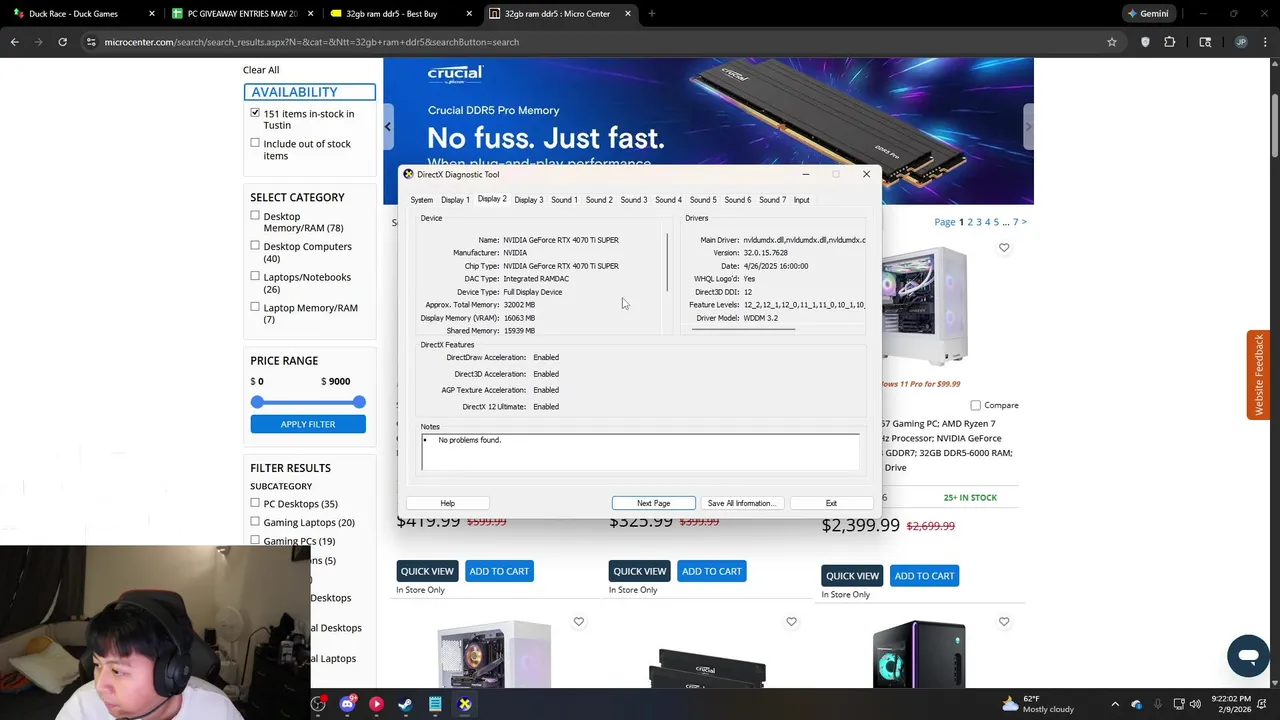The image size is (1280, 720).
Task: Check Laptops/Notebooks (26) category
Action: [255, 276]
